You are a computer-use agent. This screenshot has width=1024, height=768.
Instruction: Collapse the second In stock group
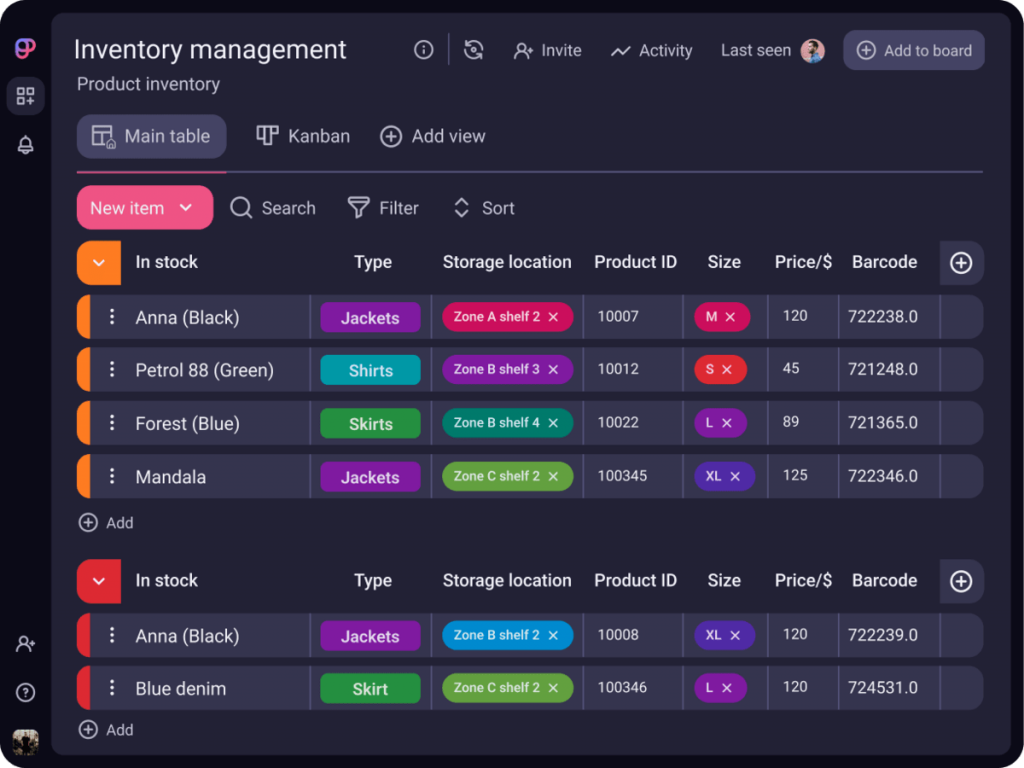97,580
